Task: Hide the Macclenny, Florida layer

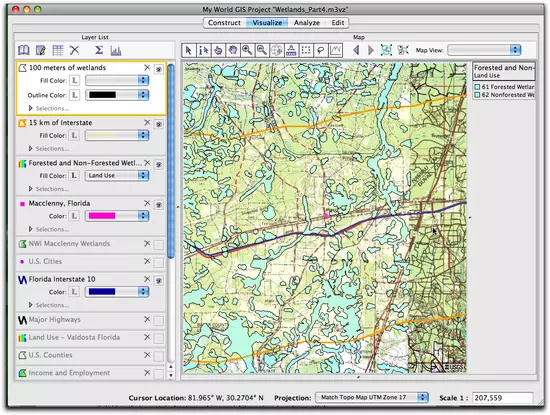Action: (x=159, y=205)
